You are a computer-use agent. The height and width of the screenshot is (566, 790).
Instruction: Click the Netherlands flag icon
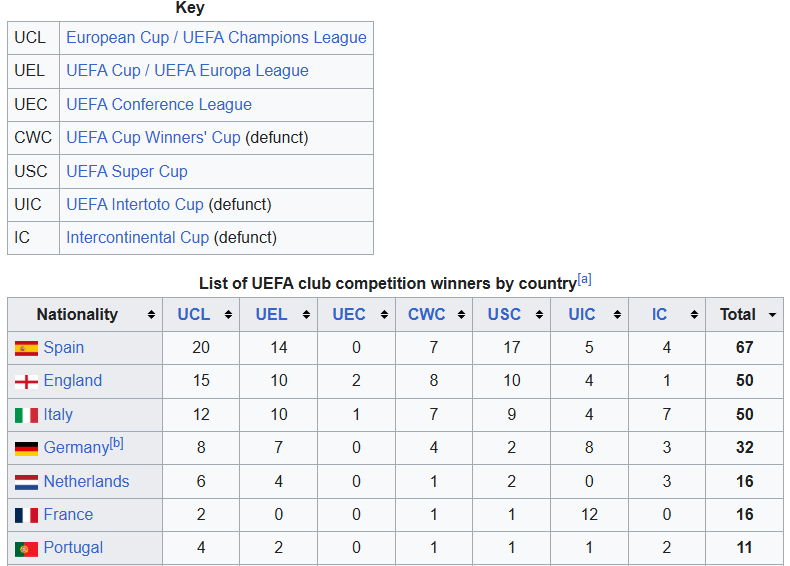tap(26, 482)
